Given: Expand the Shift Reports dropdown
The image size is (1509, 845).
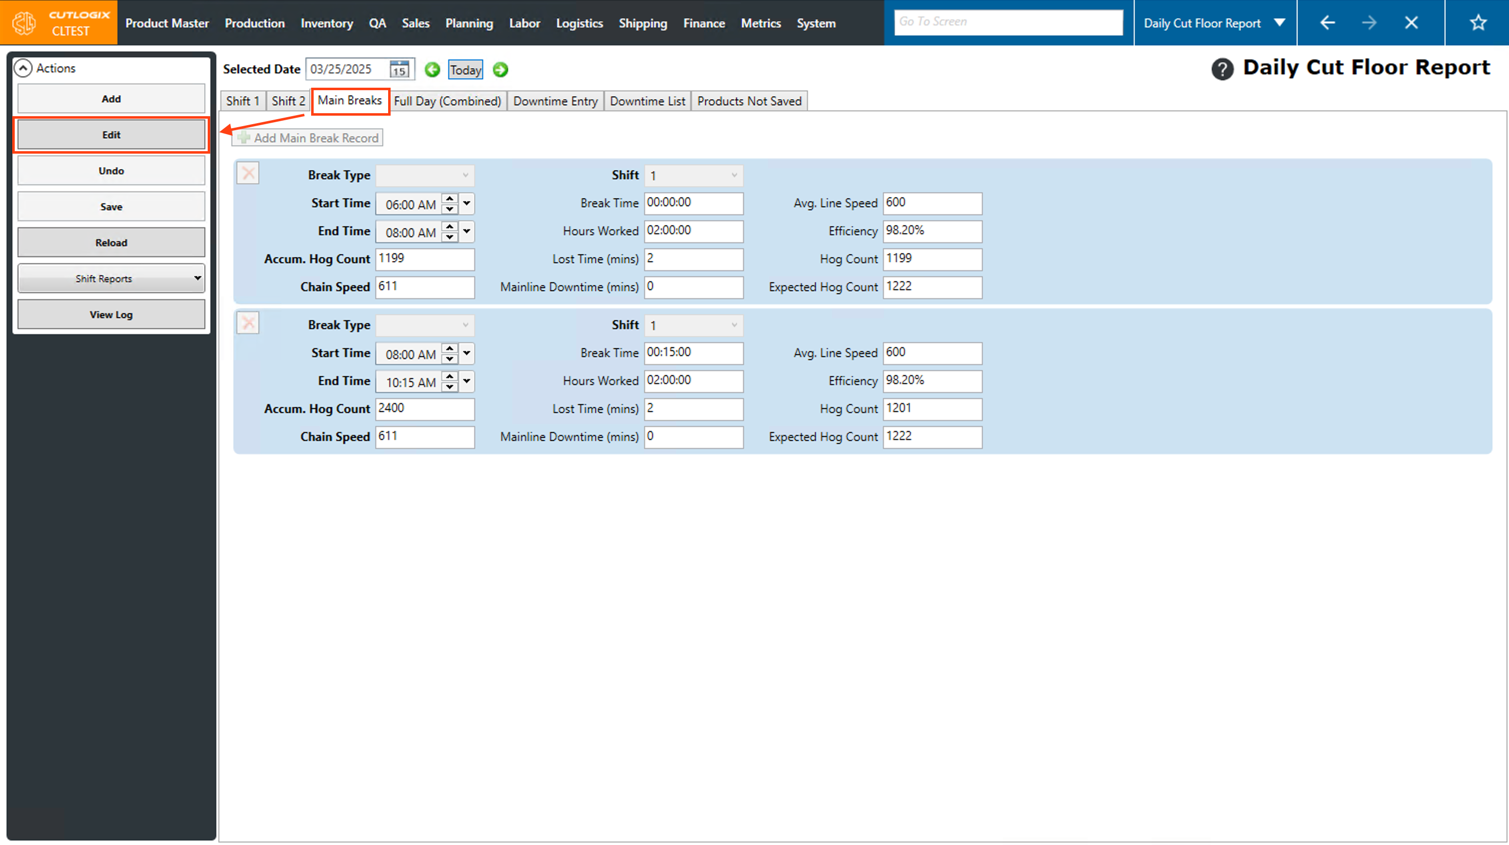Looking at the screenshot, I should [197, 279].
